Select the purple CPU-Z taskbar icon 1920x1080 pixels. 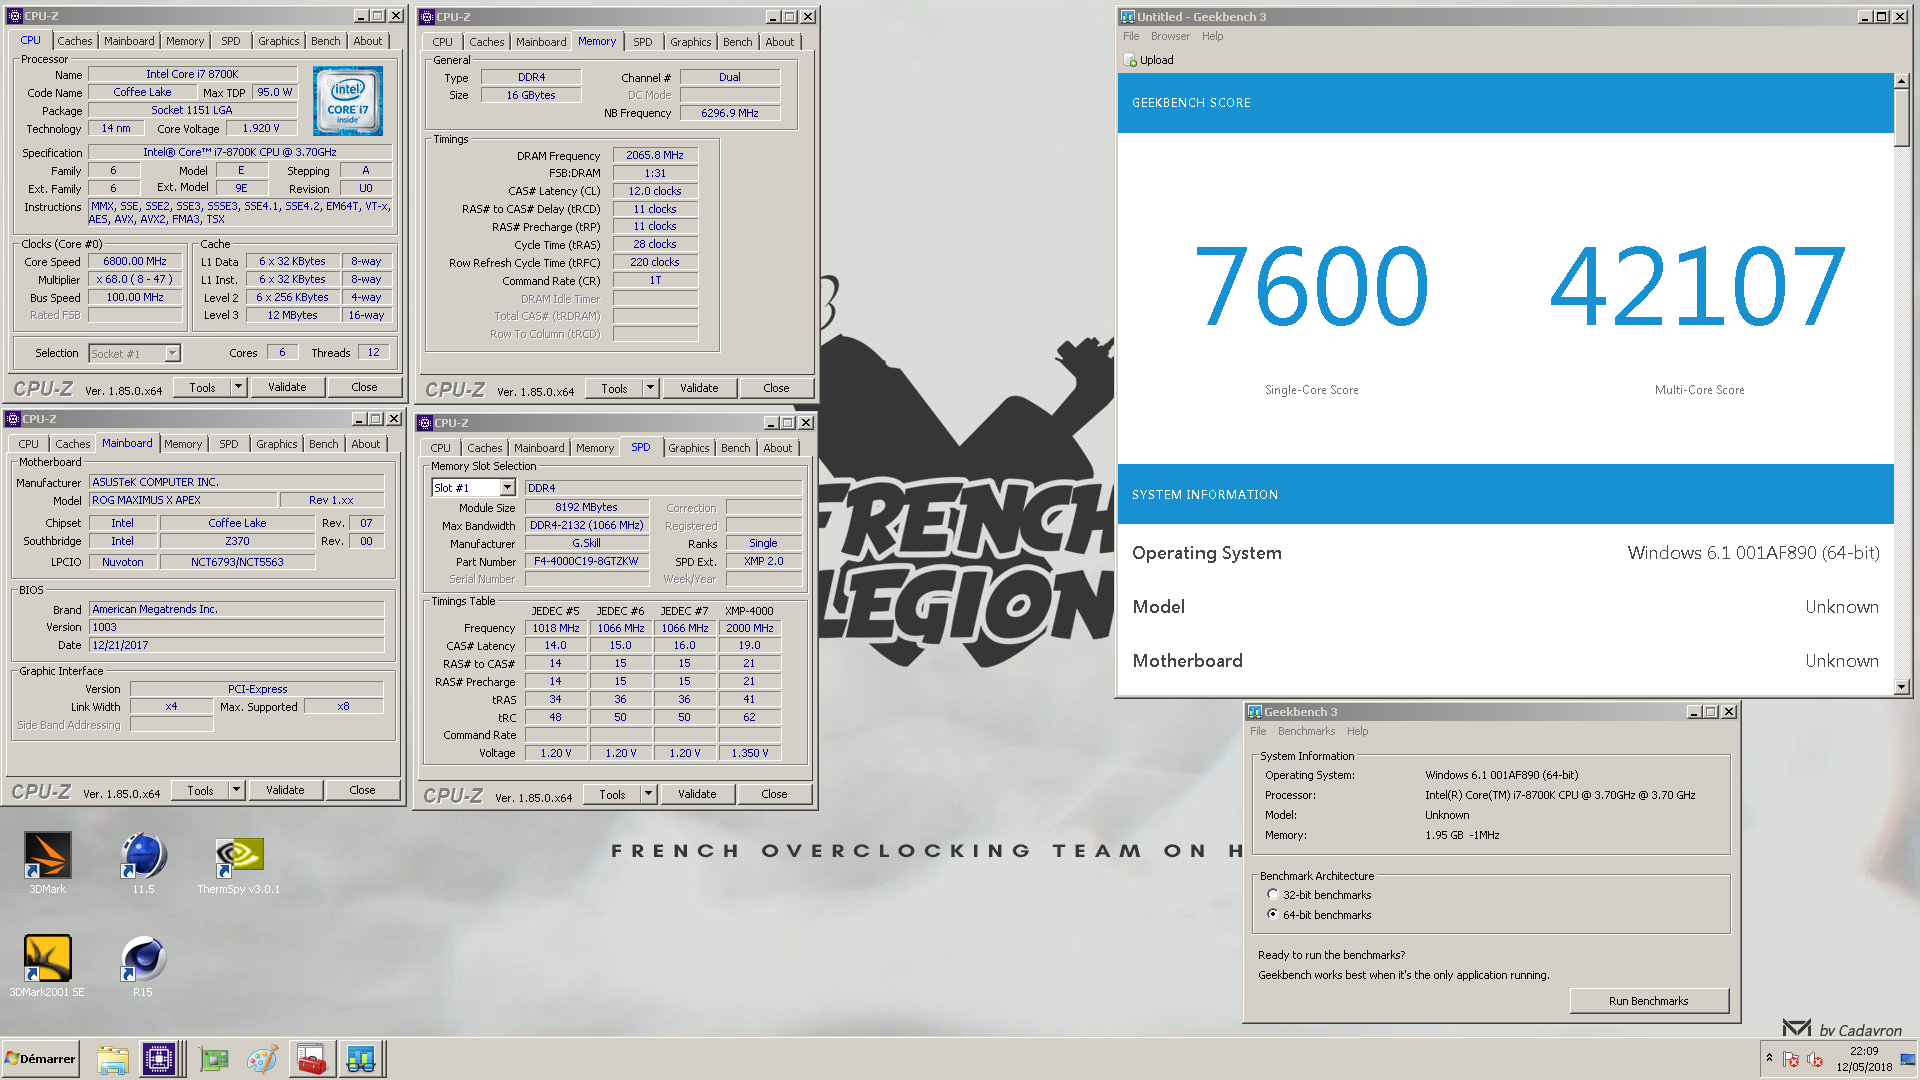159,1059
